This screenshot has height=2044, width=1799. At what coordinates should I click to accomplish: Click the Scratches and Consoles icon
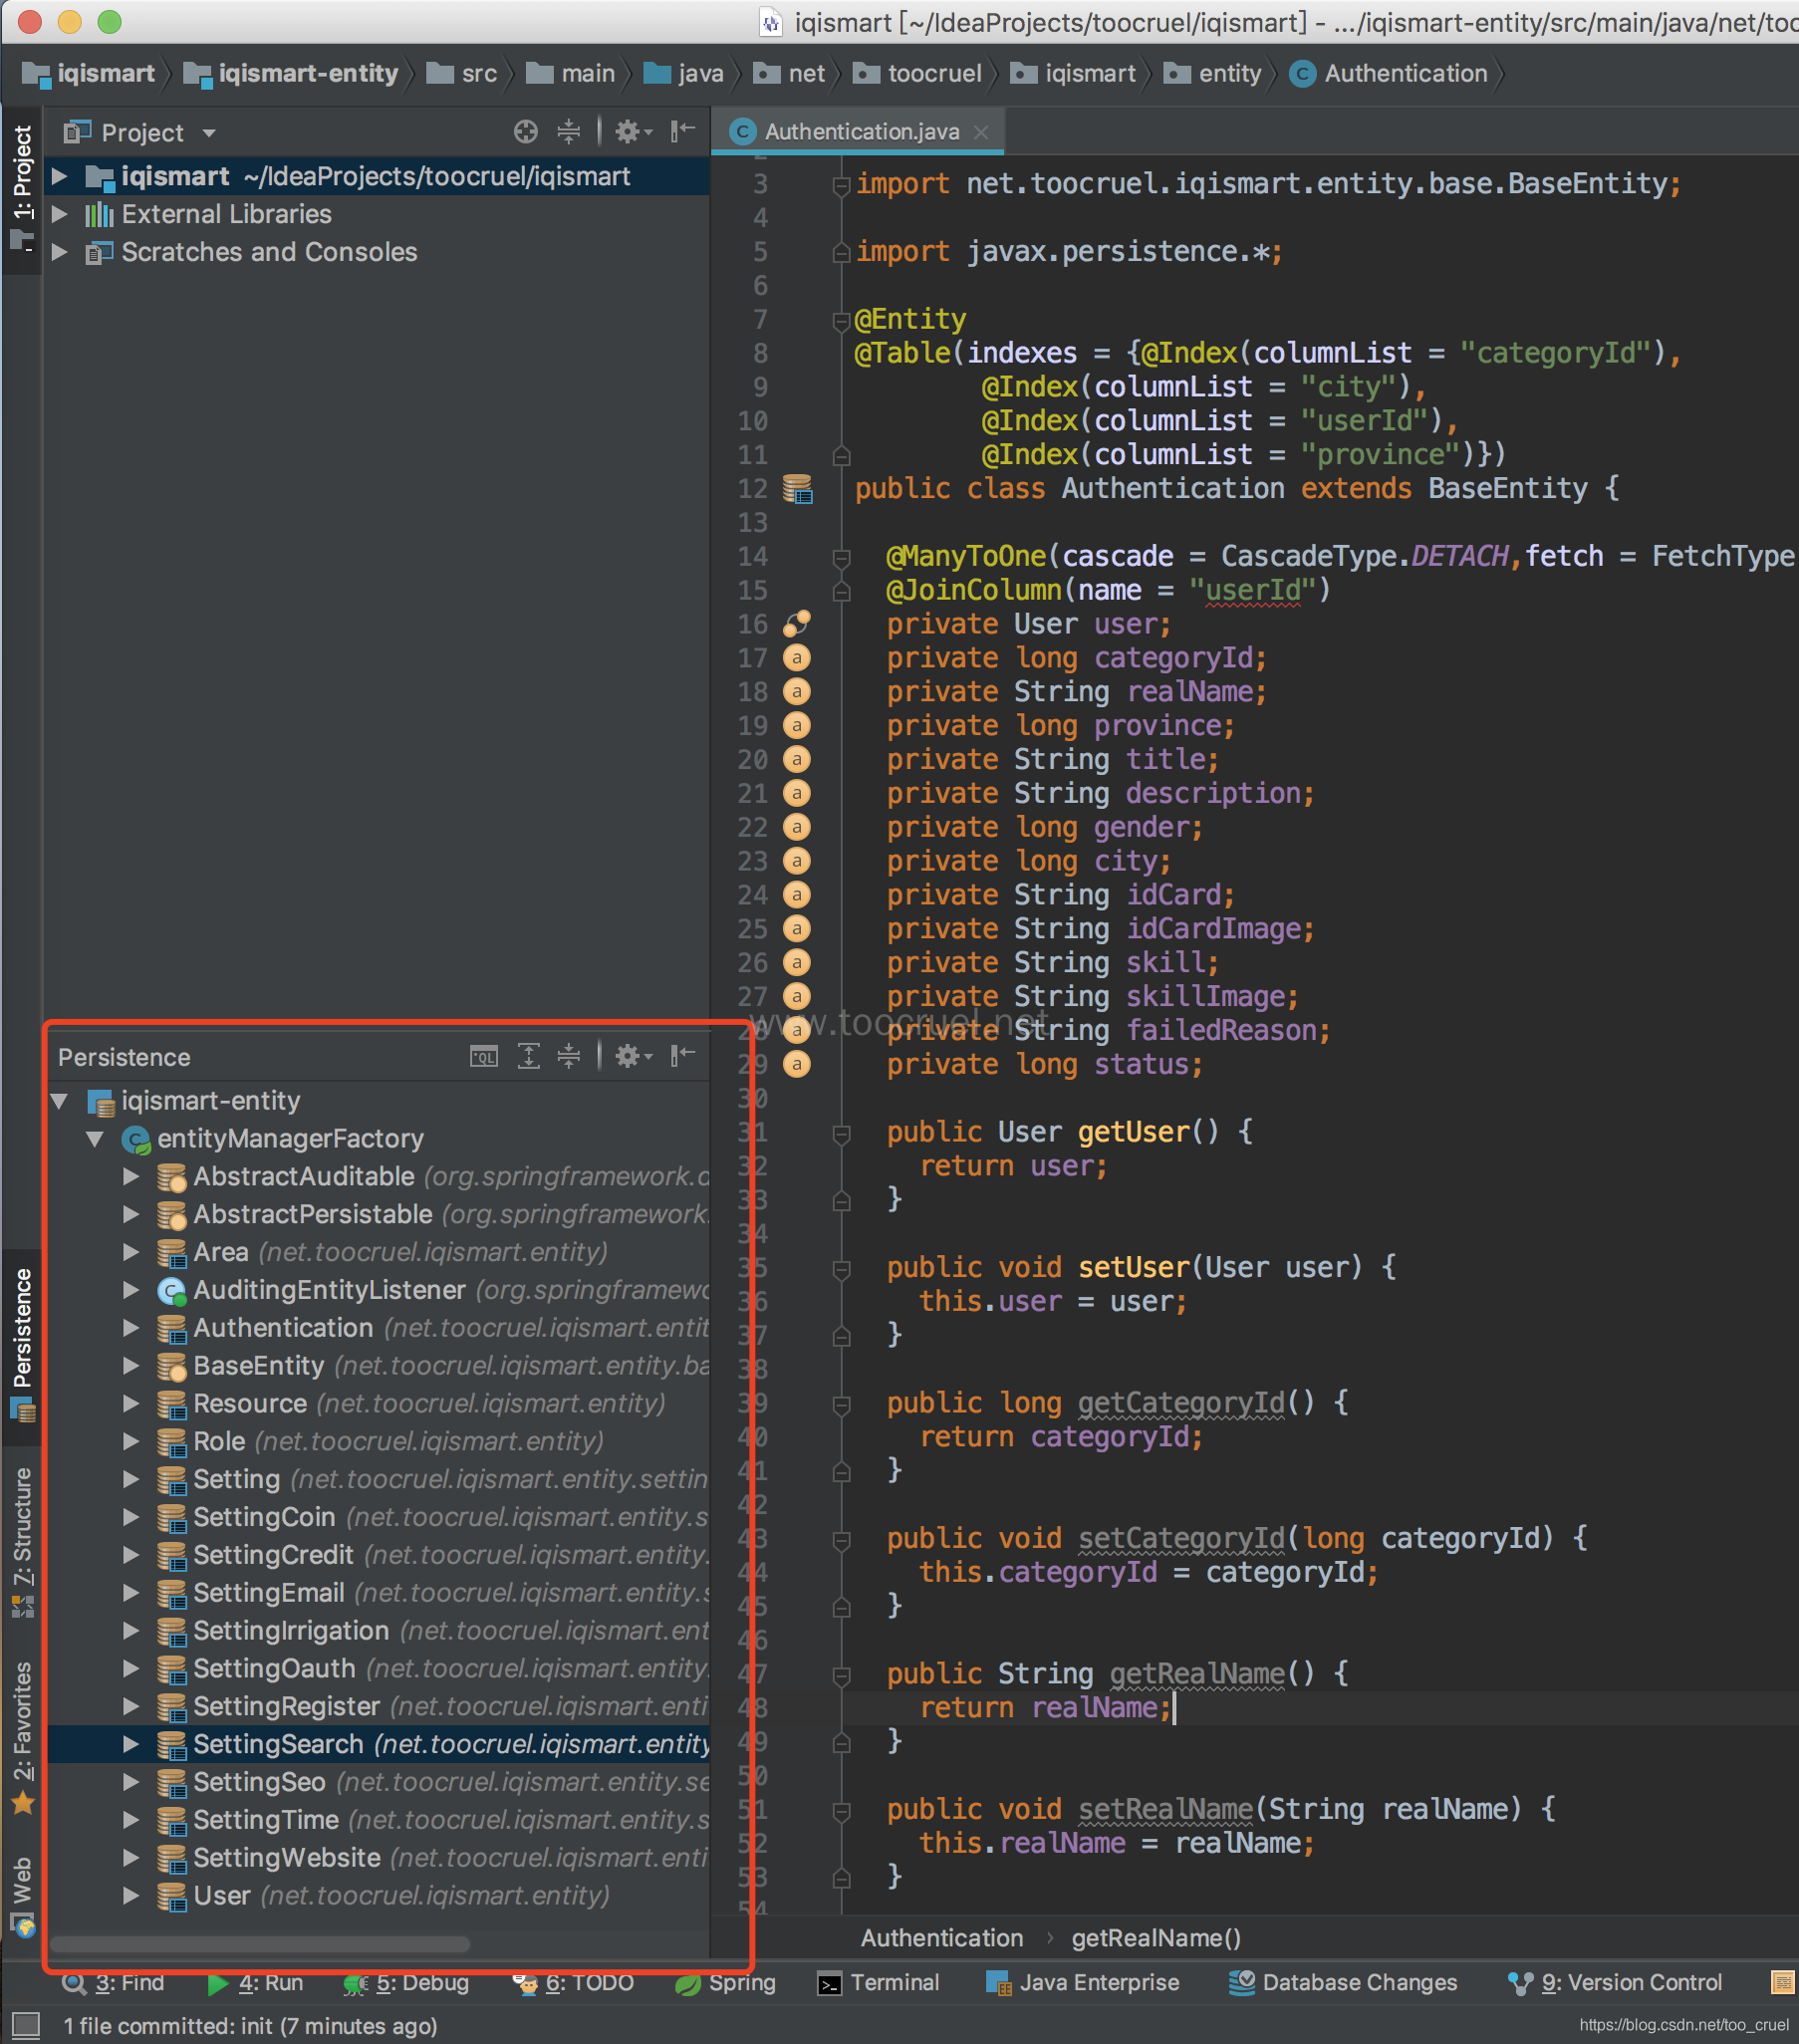(99, 253)
